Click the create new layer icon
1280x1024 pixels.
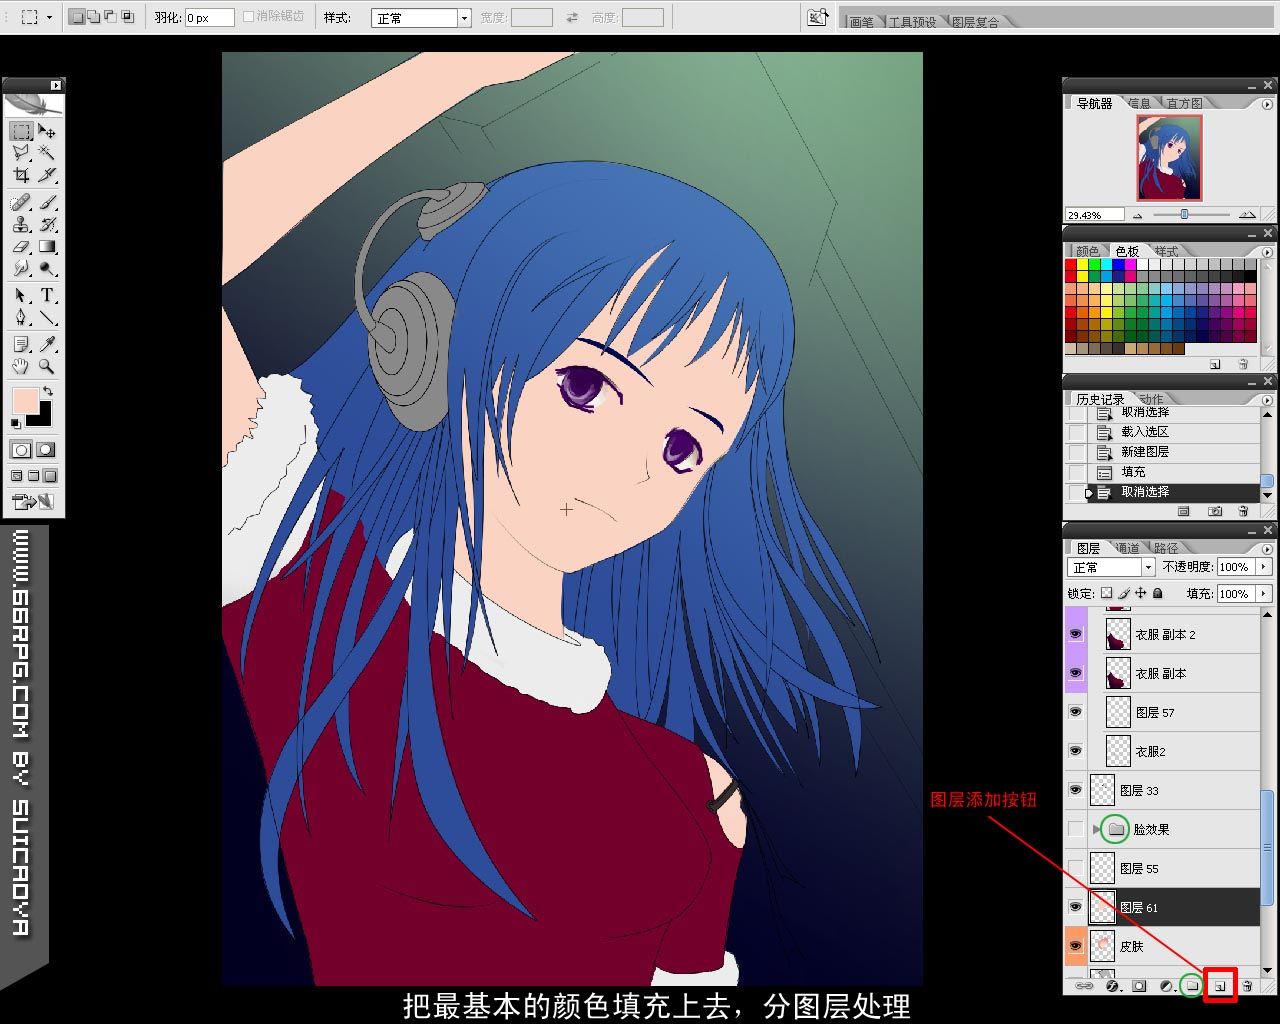click(x=1220, y=986)
